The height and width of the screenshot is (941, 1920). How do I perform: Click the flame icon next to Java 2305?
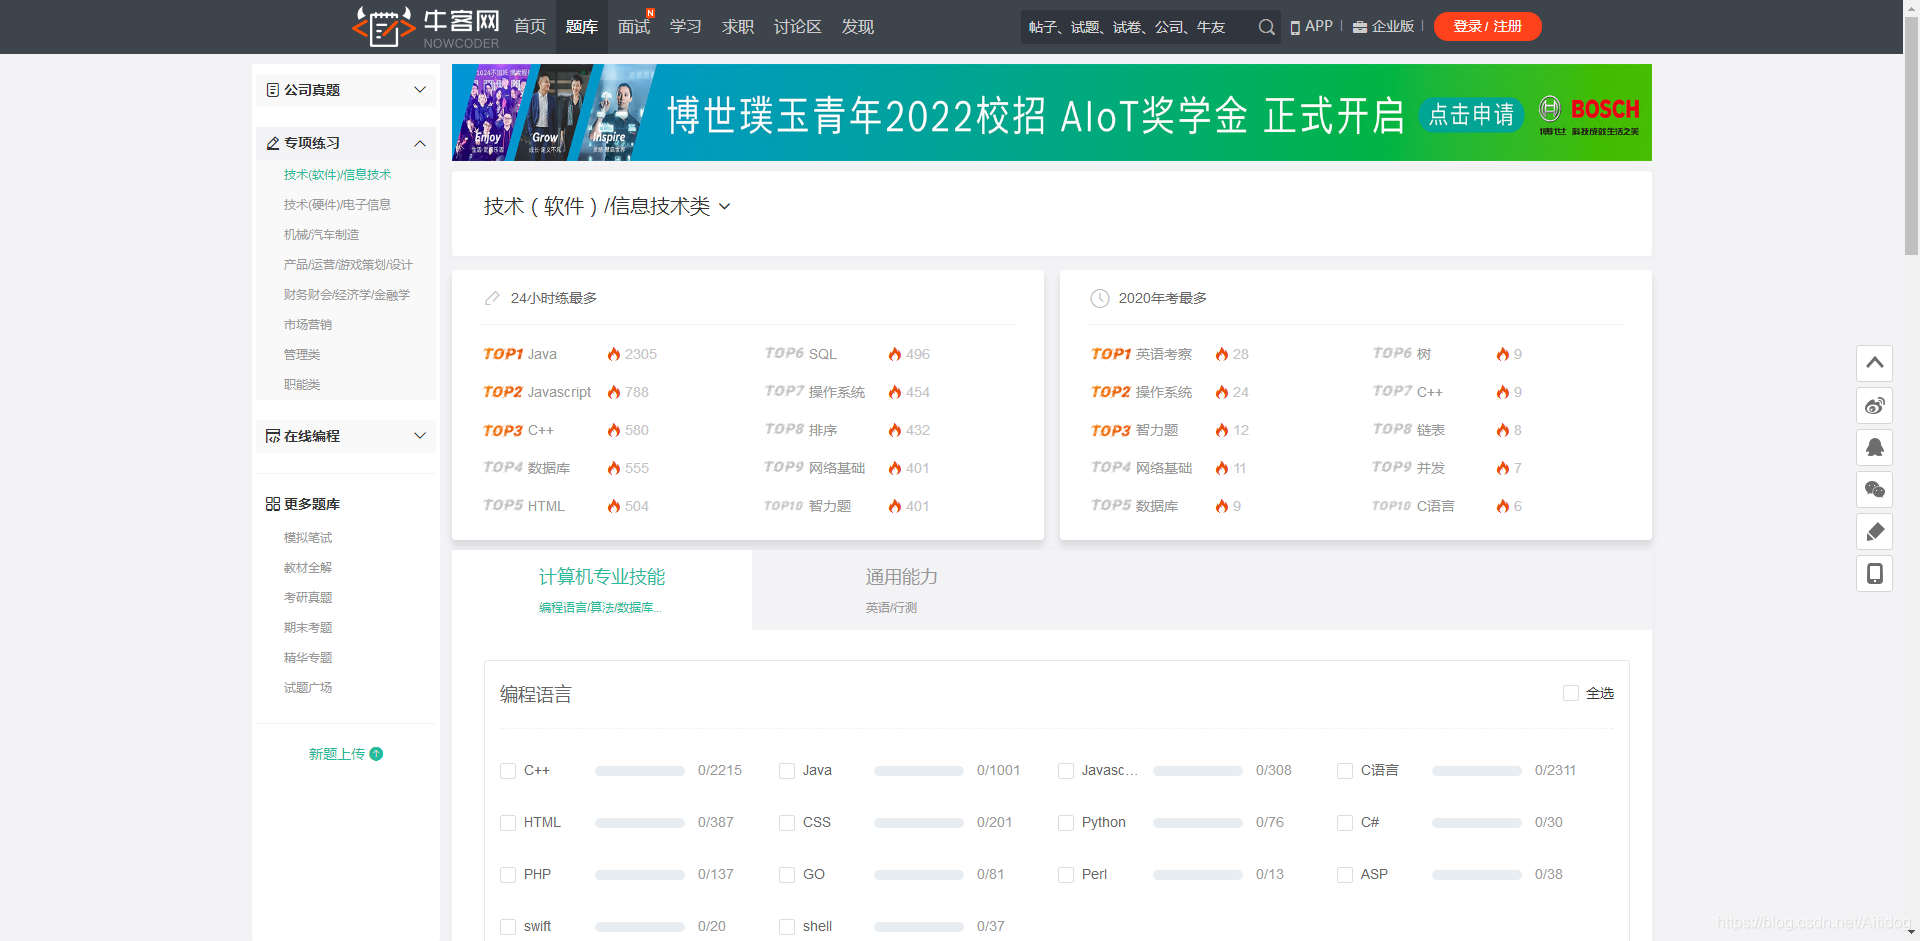tap(614, 354)
